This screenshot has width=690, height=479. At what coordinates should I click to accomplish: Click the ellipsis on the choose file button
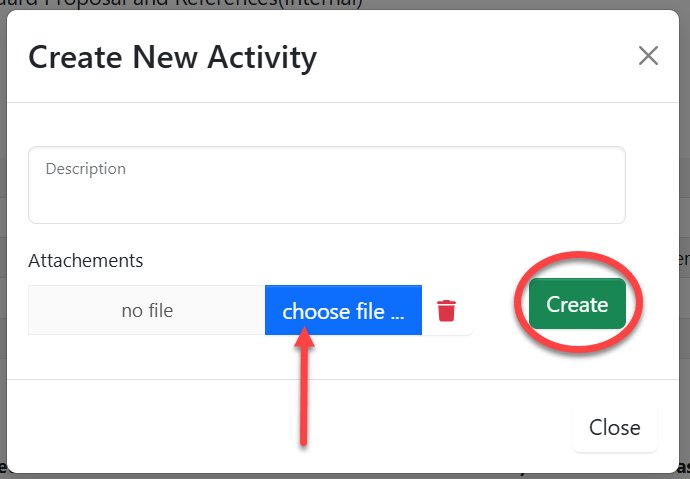397,313
